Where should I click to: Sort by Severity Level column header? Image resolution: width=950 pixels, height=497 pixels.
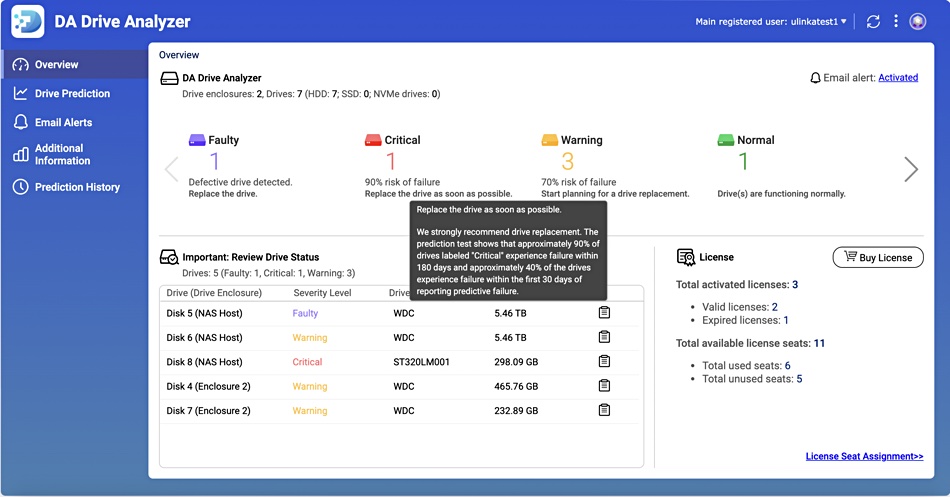click(322, 293)
